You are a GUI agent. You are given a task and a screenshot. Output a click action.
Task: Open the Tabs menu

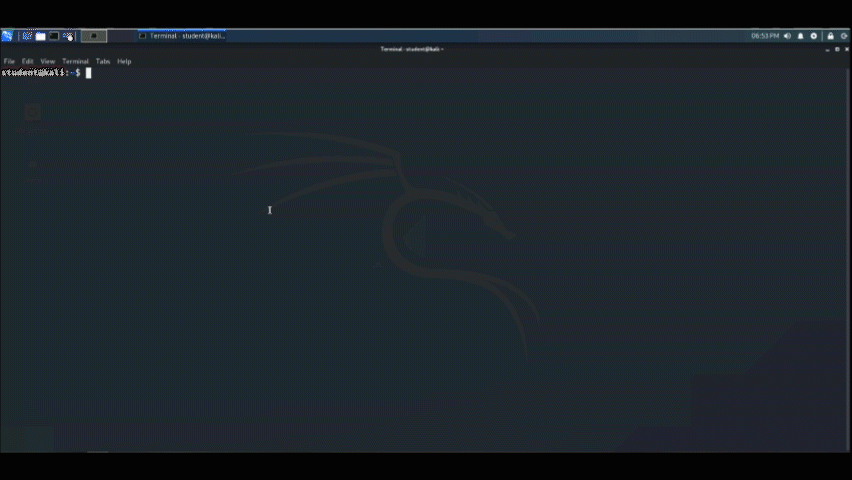tap(103, 61)
